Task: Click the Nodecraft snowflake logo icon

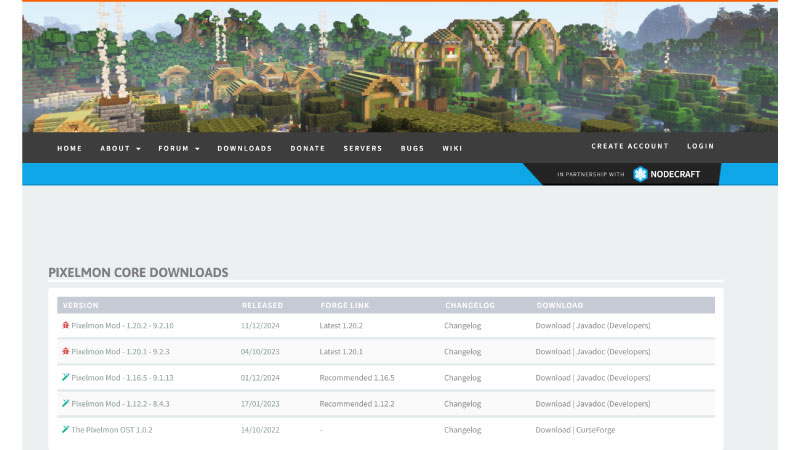Action: tap(640, 174)
